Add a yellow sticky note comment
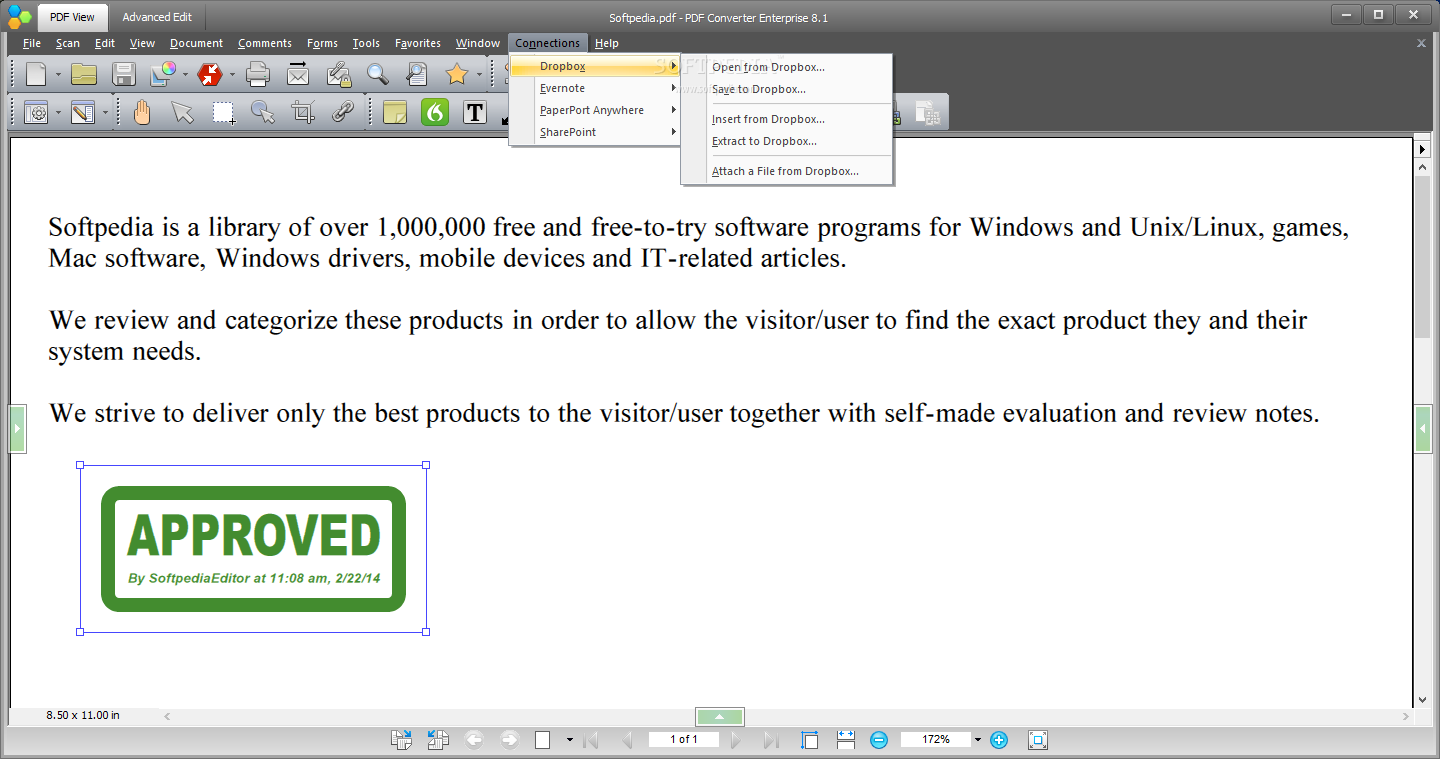The height and width of the screenshot is (759, 1440). (395, 112)
